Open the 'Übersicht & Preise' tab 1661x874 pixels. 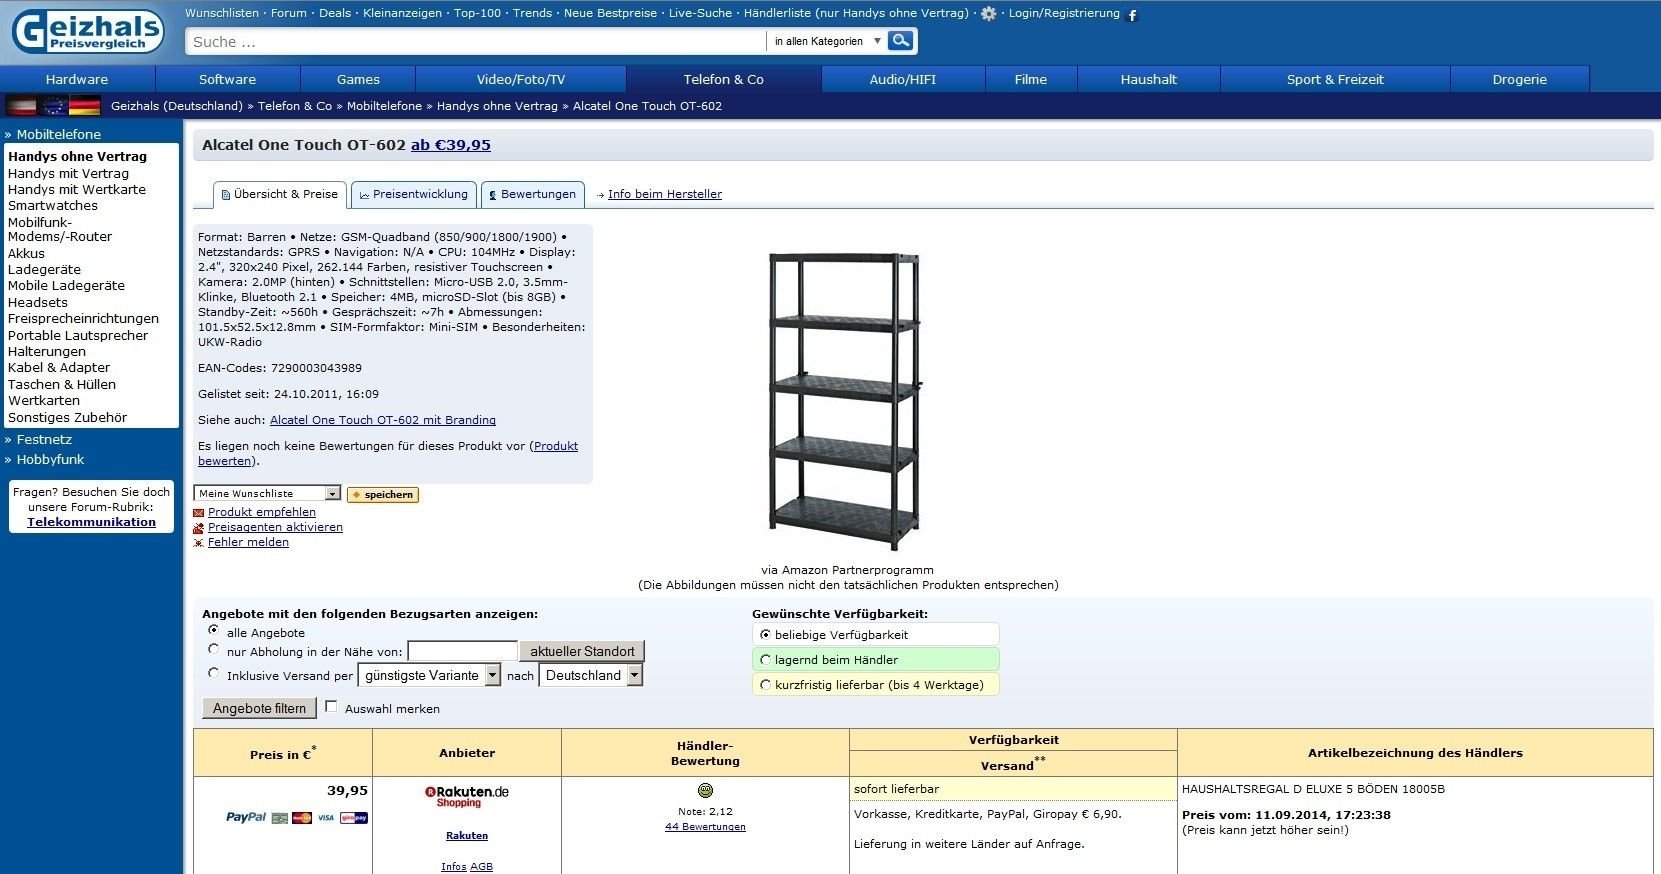click(280, 194)
